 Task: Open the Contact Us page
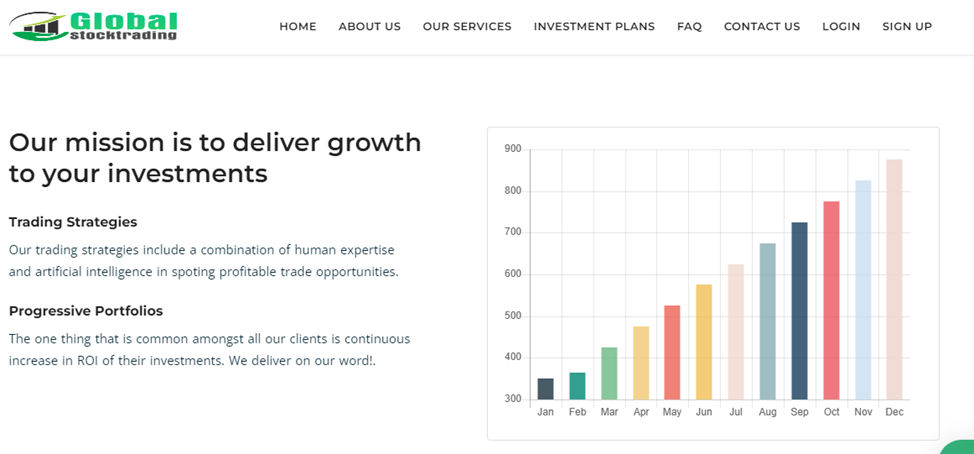pos(762,27)
